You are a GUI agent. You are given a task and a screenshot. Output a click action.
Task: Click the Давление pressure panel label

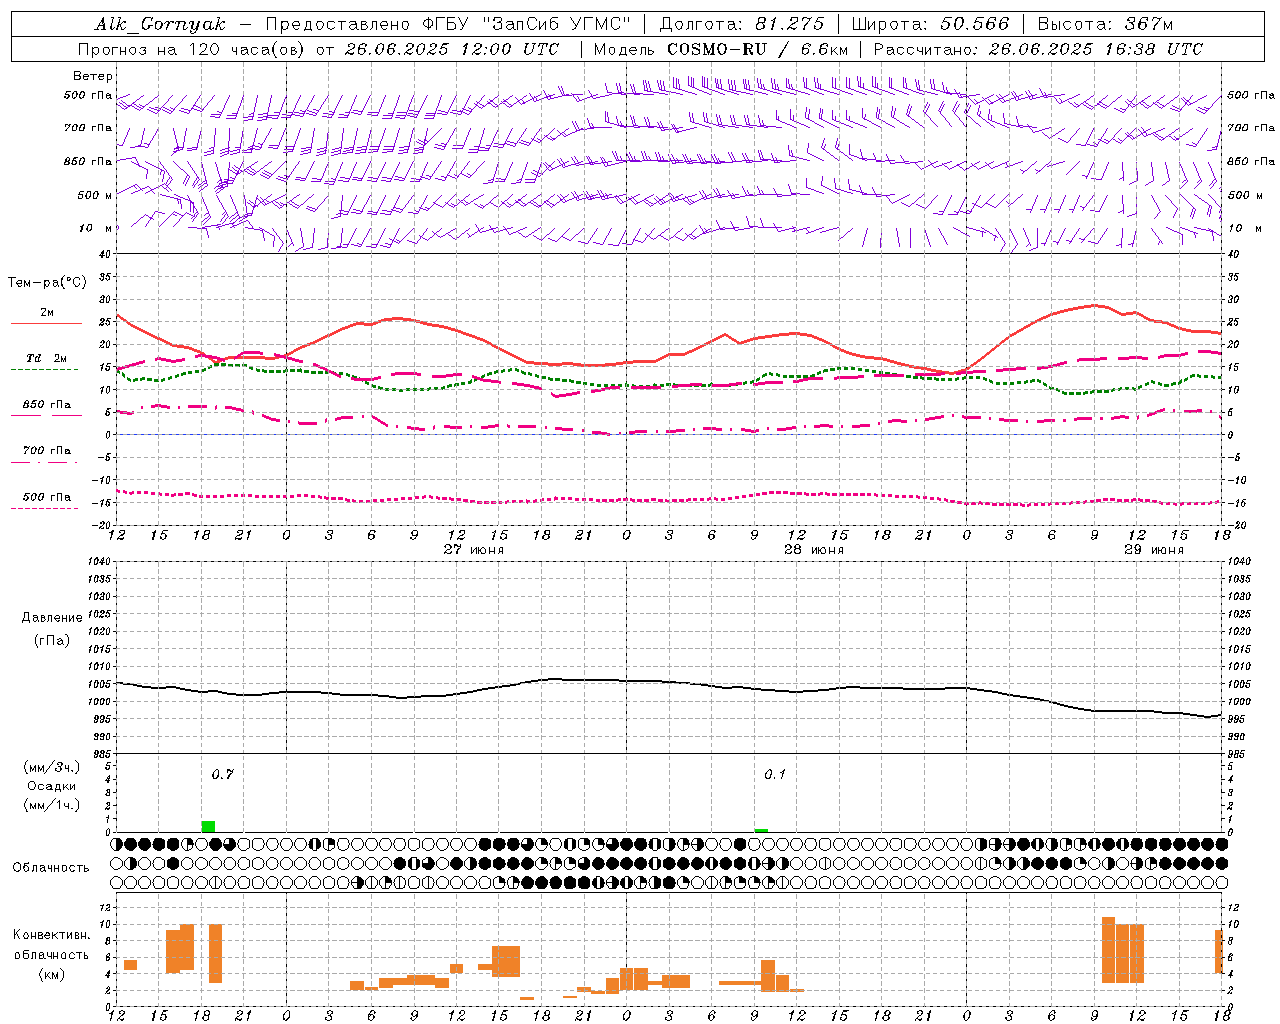[52, 618]
